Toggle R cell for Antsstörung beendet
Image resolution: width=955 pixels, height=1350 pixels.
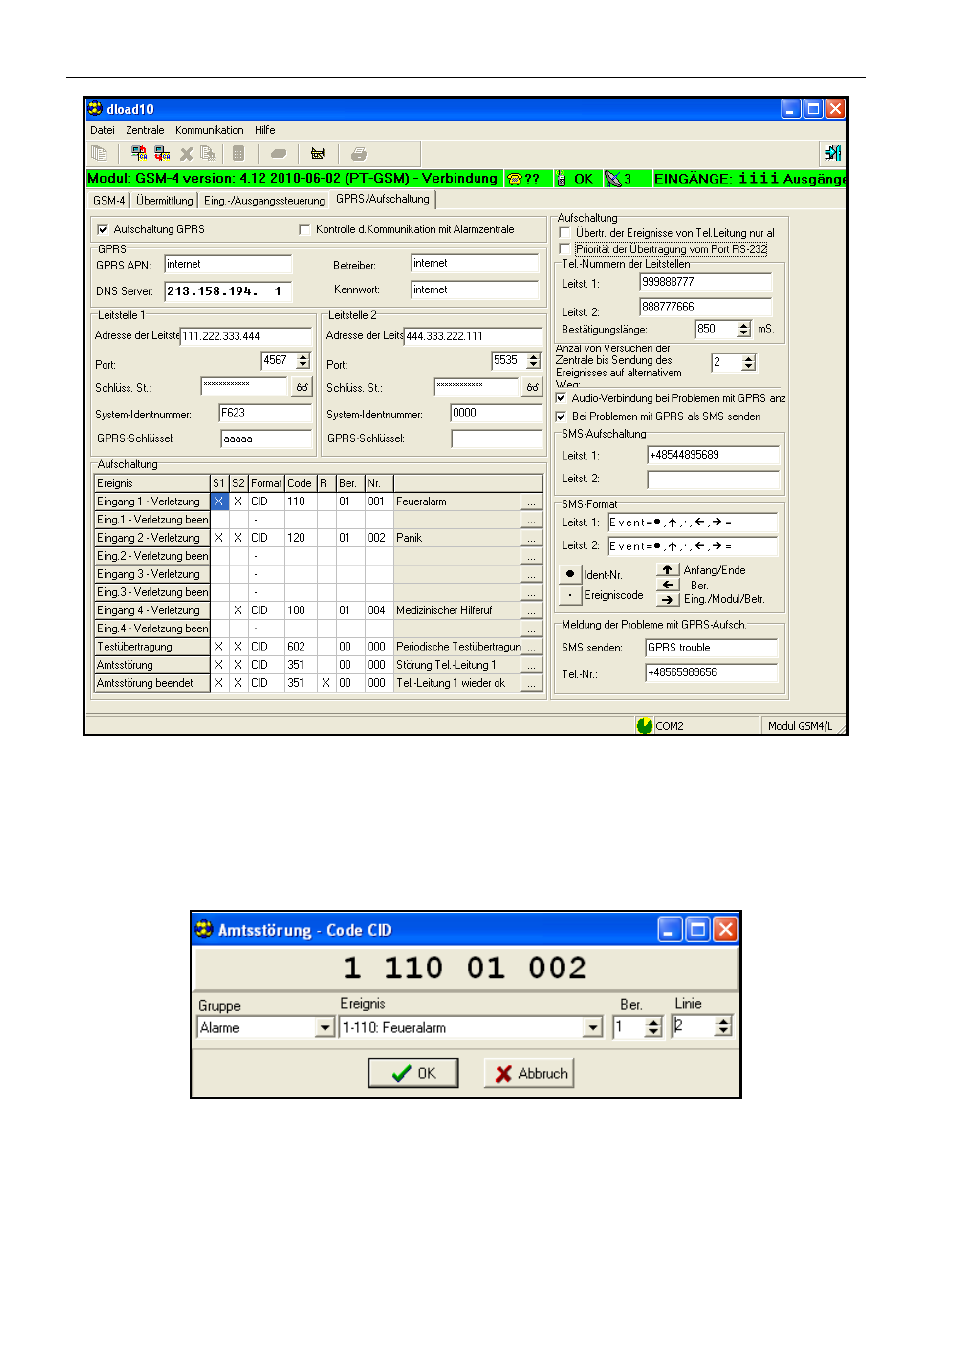[x=326, y=683]
